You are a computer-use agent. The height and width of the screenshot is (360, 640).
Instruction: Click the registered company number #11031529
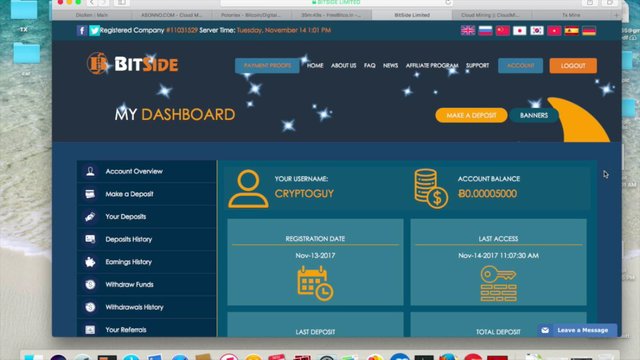tap(182, 30)
